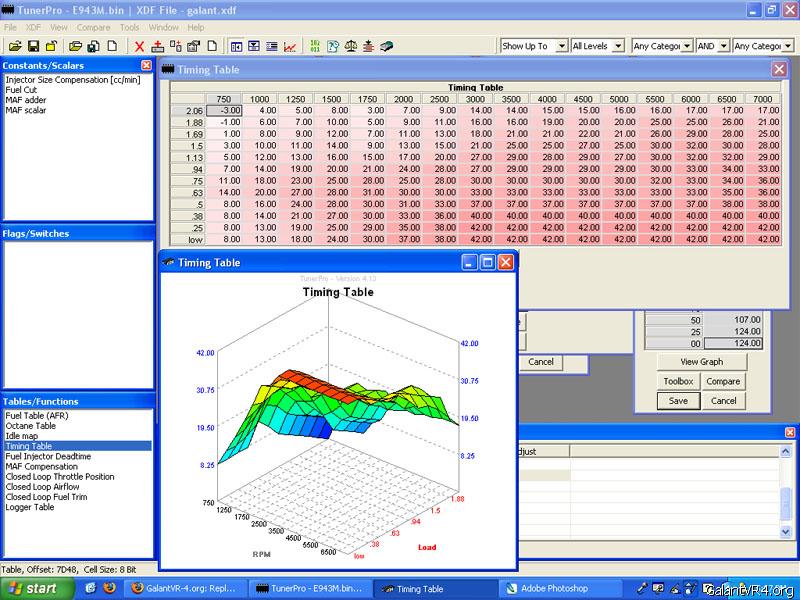
Task: Expand the All Levels dropdown
Action: (618, 46)
